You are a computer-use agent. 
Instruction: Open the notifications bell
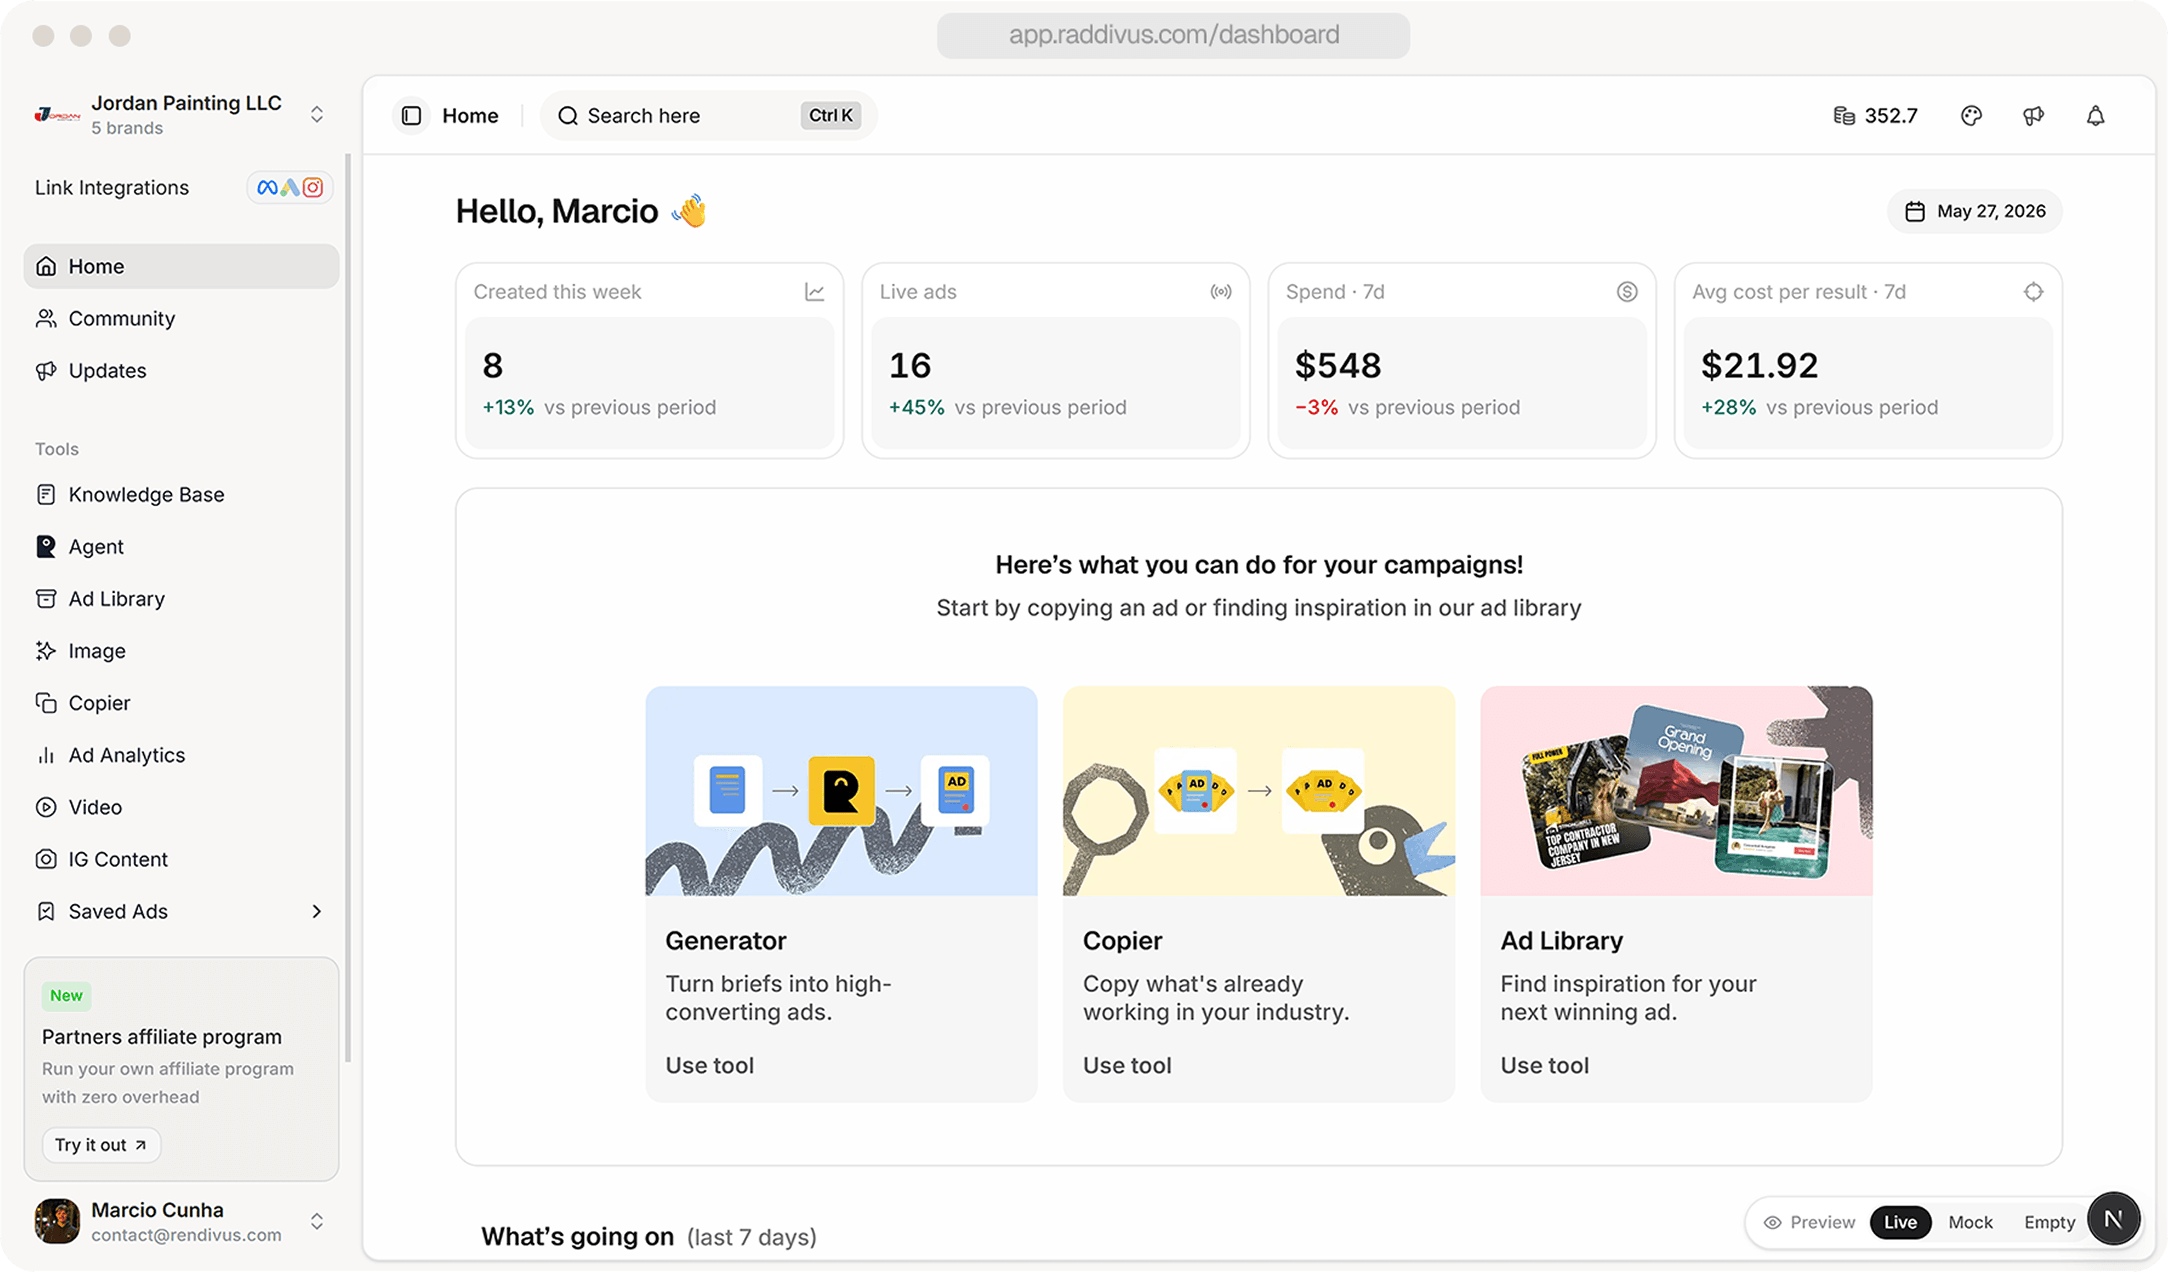point(2095,116)
